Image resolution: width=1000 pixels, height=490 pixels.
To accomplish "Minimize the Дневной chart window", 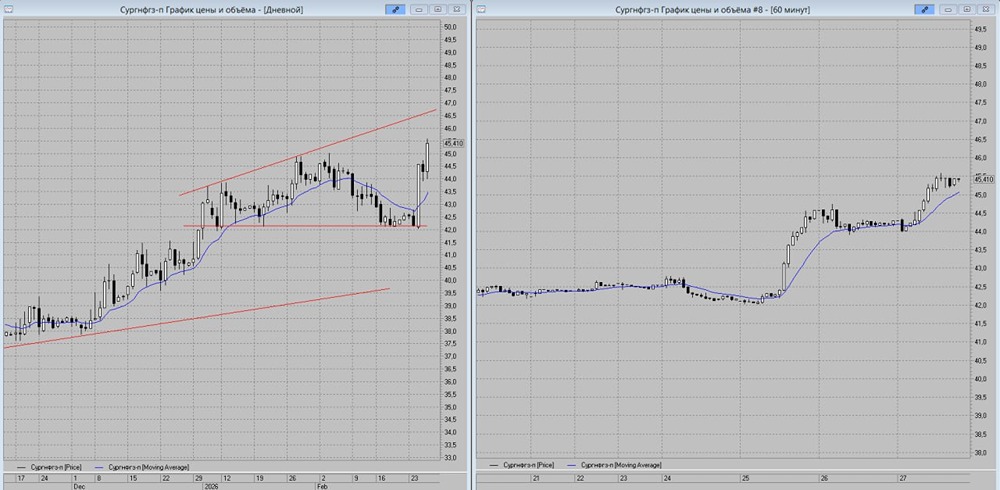I will click(x=420, y=9).
